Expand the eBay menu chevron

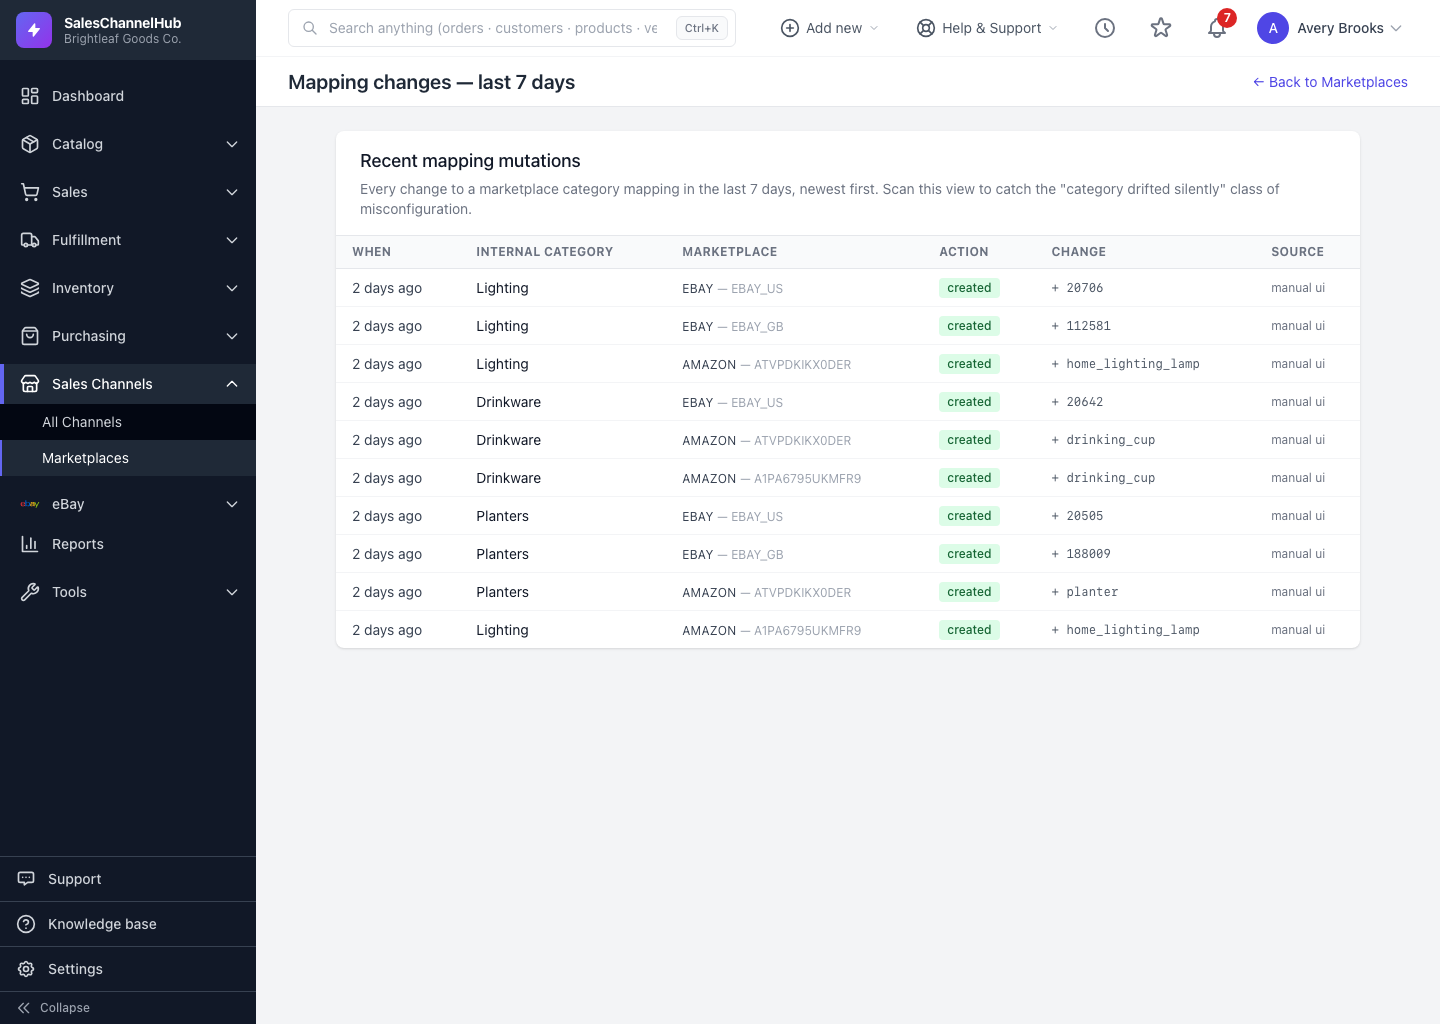232,504
